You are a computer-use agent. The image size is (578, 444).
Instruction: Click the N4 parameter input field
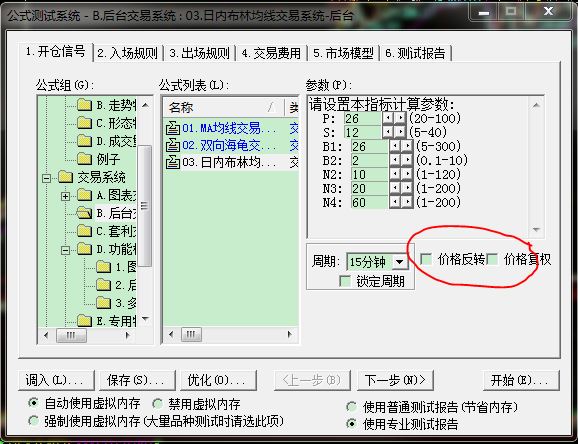[x=370, y=202]
